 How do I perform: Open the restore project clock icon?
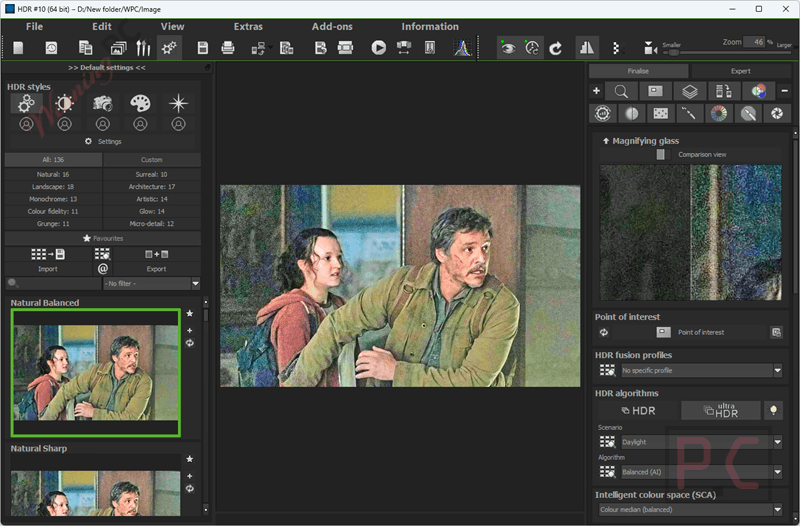(x=52, y=48)
